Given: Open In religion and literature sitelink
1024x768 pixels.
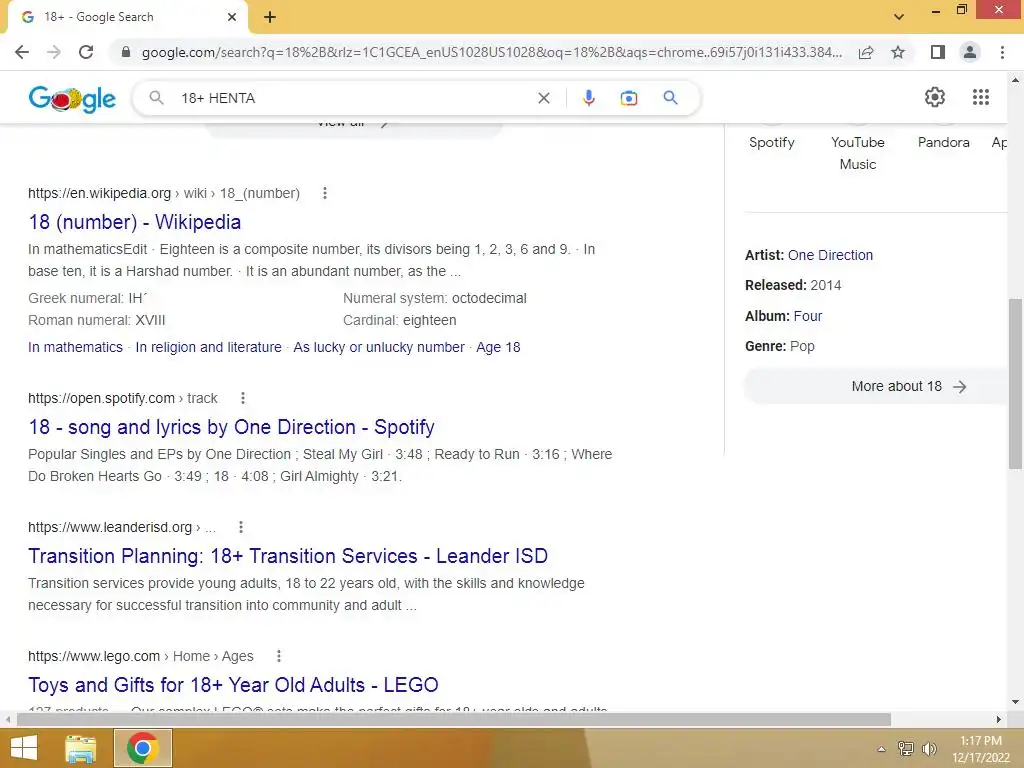Looking at the screenshot, I should [x=208, y=347].
